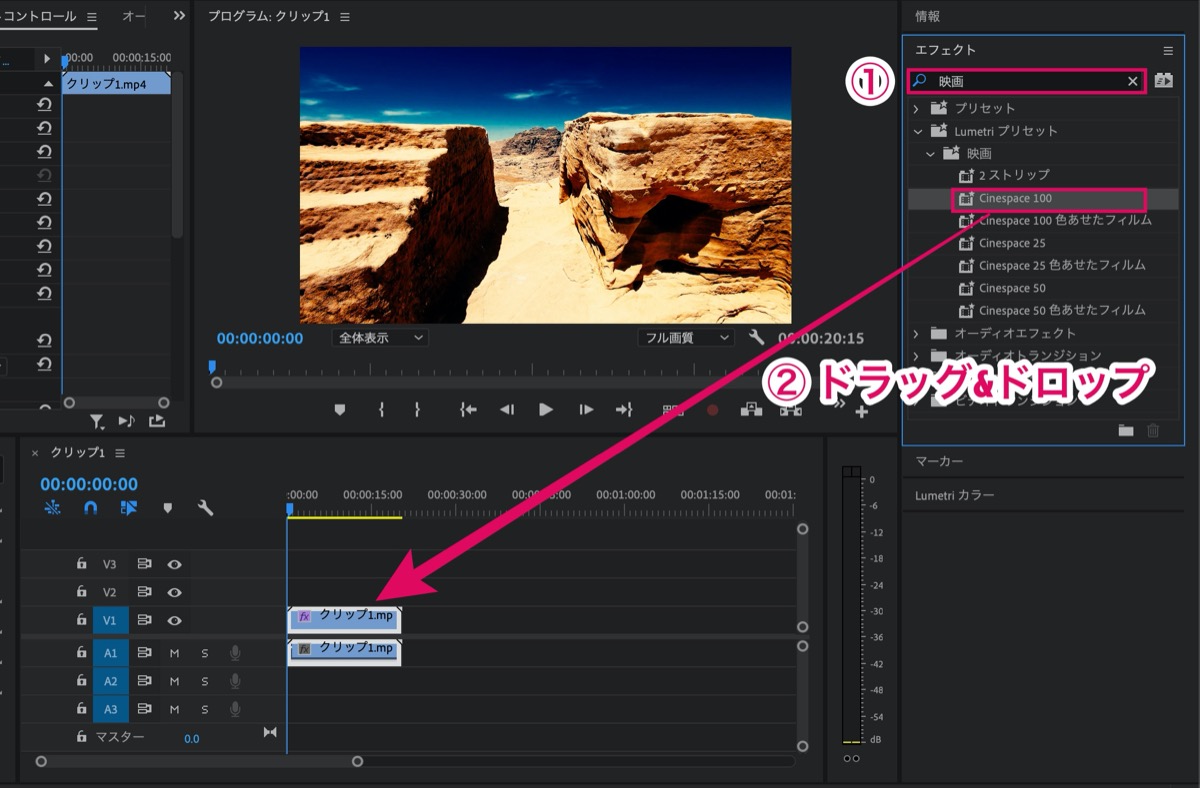Step back one frame

pyautogui.click(x=507, y=410)
